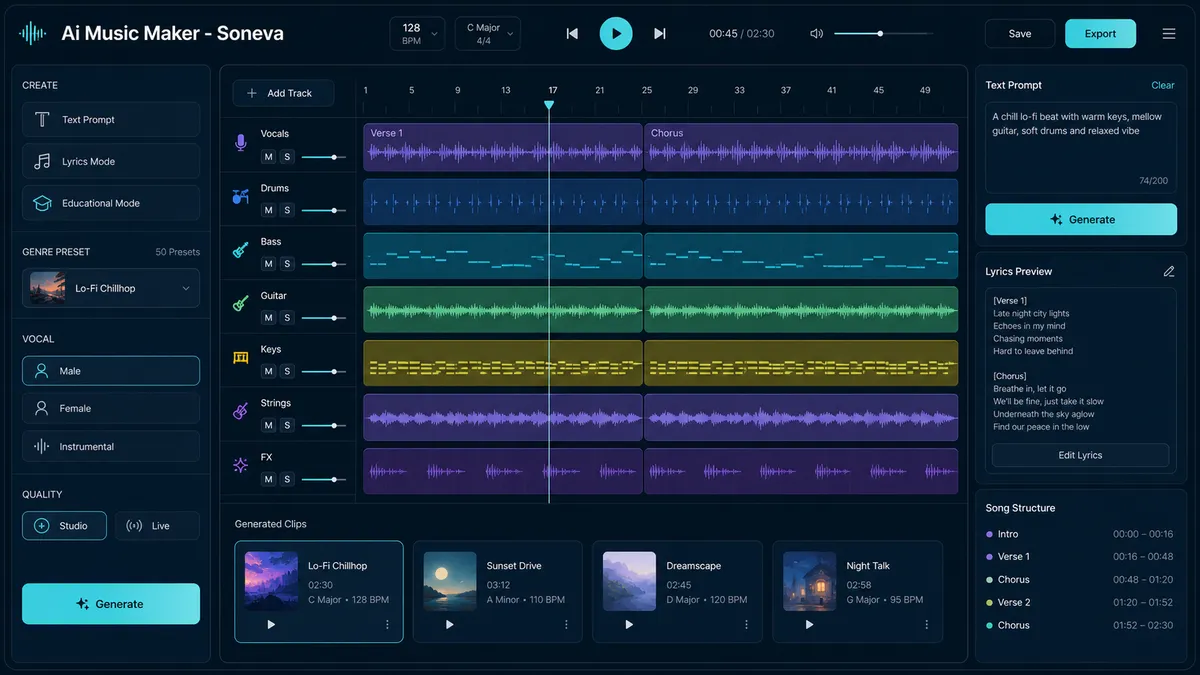The width and height of the screenshot is (1200, 675).
Task: Select the Male vocal option
Action: tap(111, 371)
